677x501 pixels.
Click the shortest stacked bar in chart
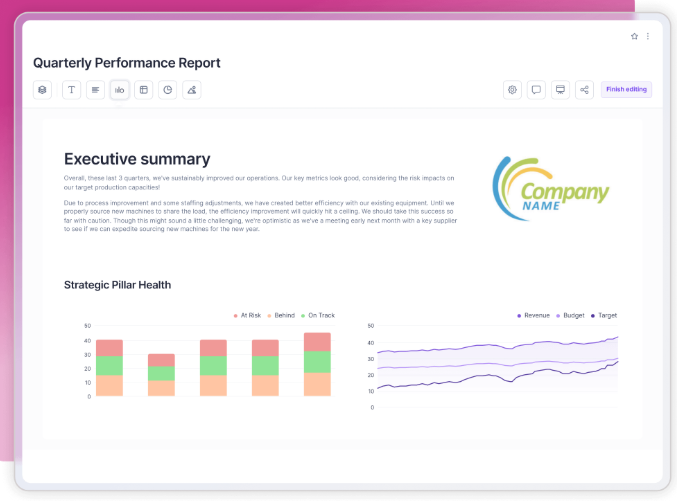tap(161, 375)
